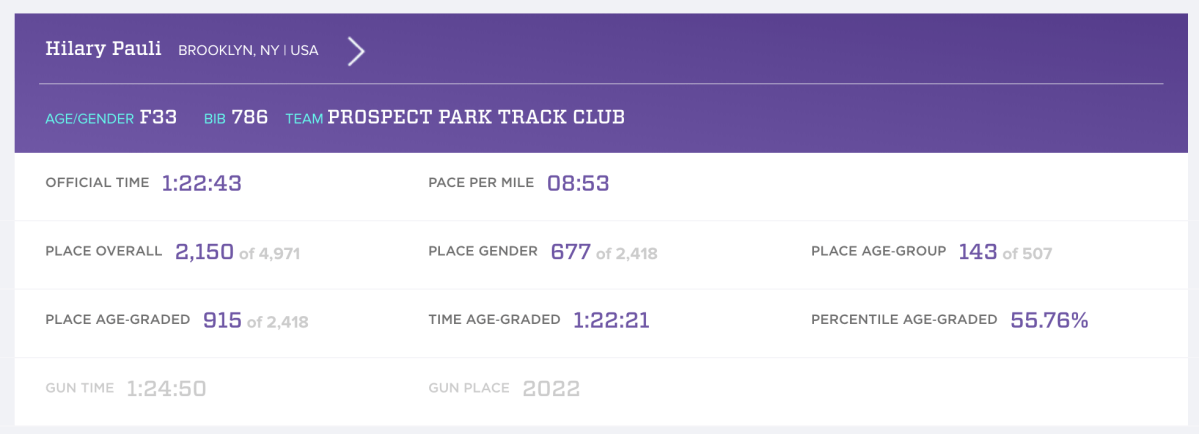1199x434 pixels.
Task: Click the place gender value 677
Action: click(570, 252)
